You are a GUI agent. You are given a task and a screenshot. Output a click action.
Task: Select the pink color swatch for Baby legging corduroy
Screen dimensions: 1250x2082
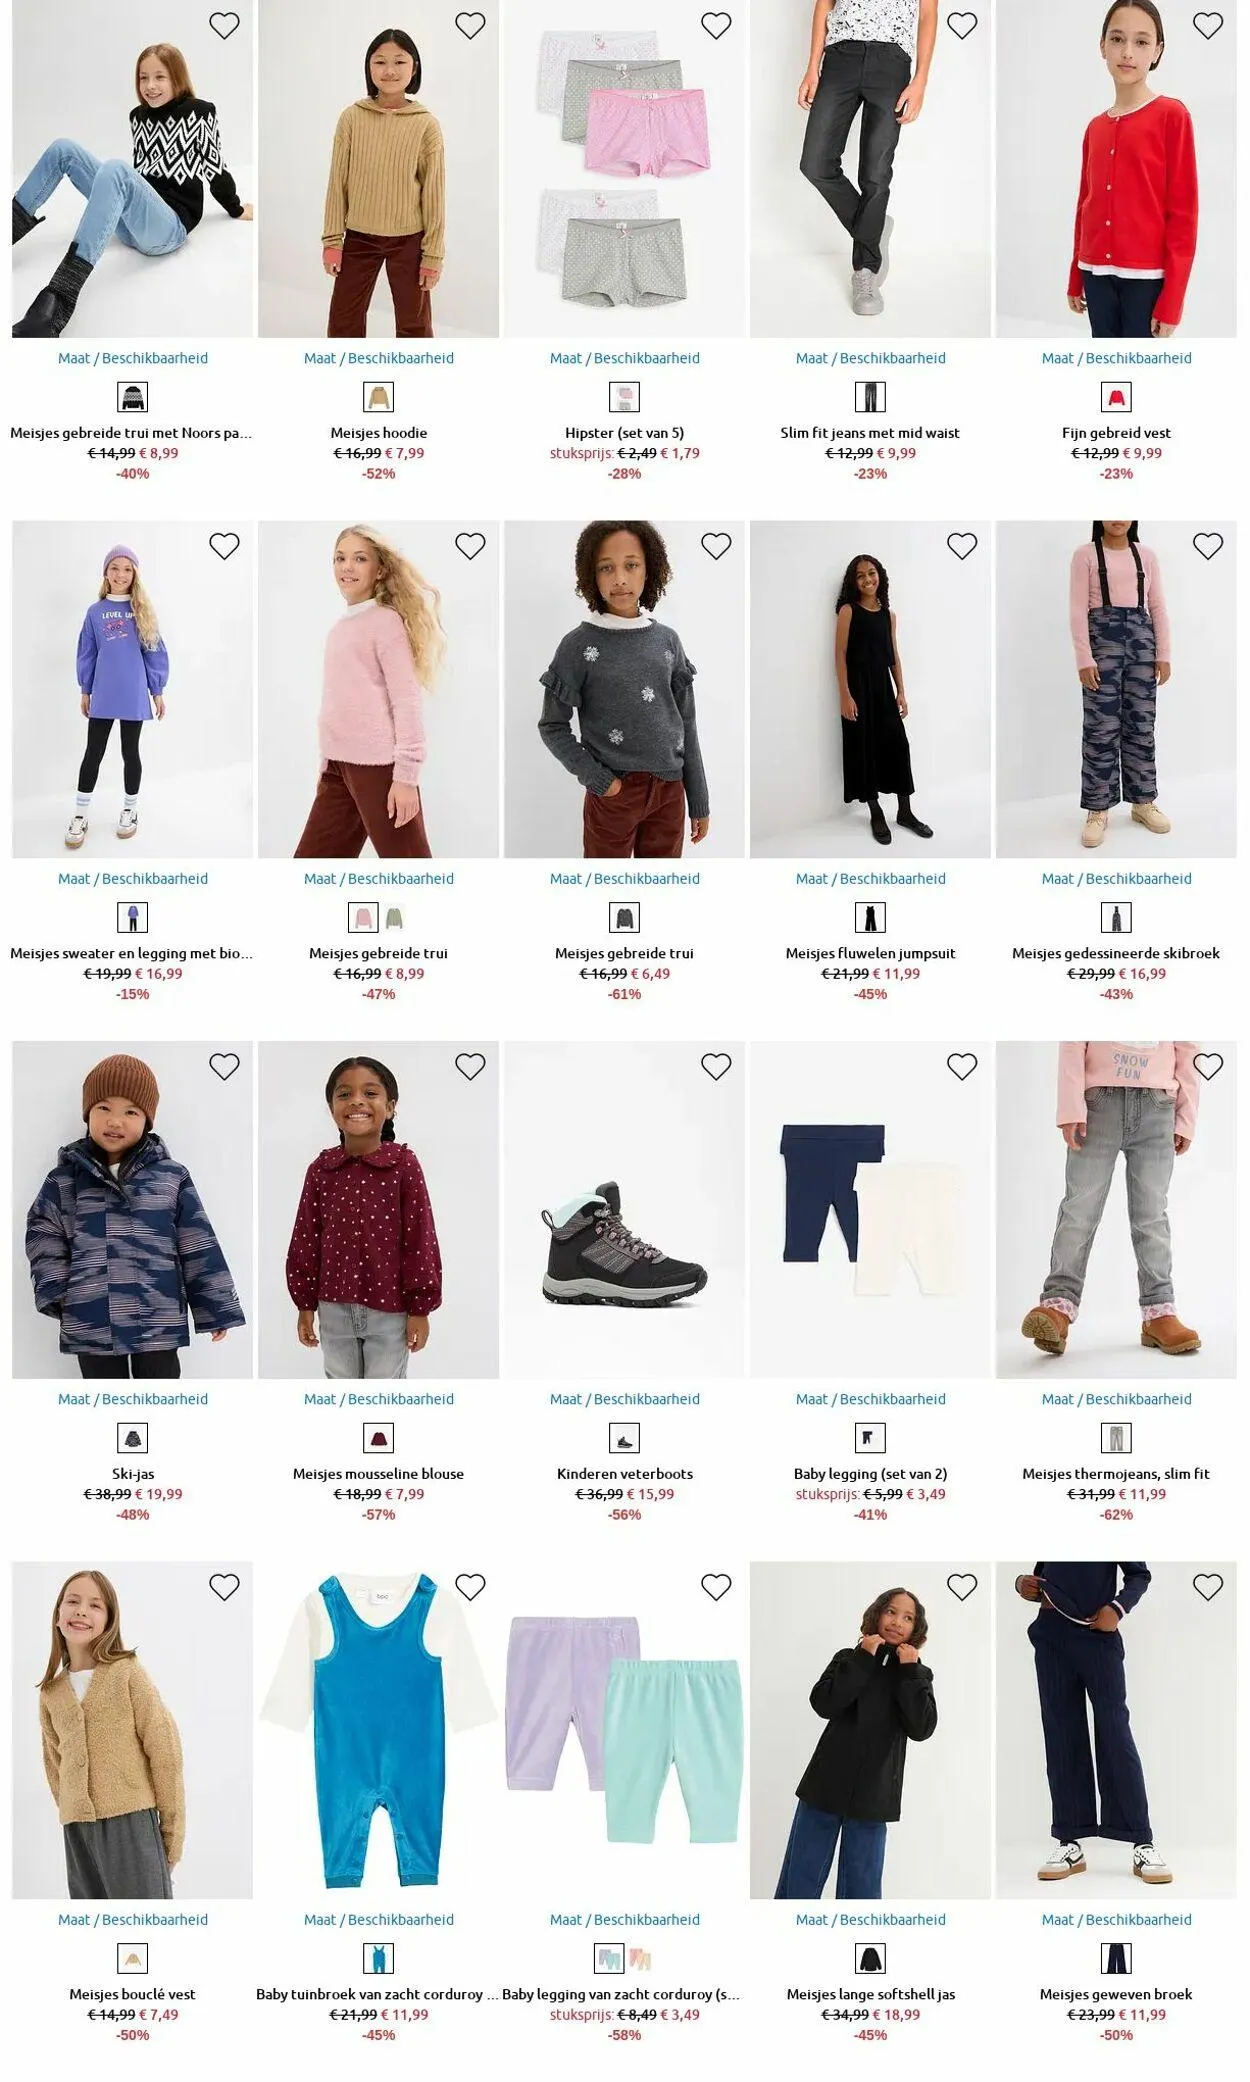click(640, 1958)
